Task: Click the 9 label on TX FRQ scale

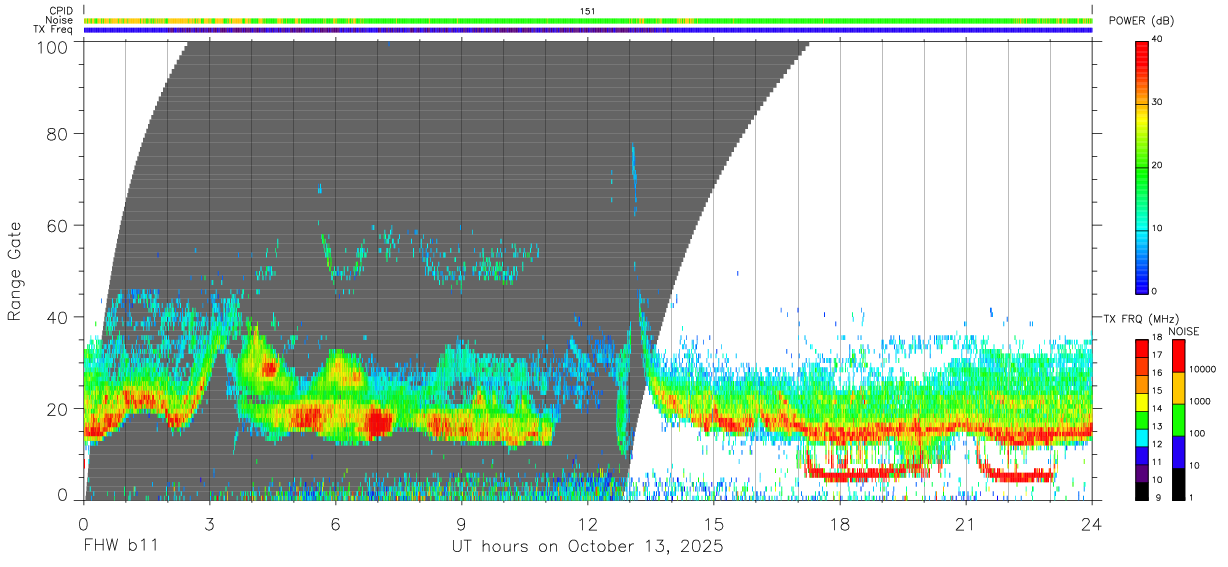Action: pyautogui.click(x=1159, y=497)
